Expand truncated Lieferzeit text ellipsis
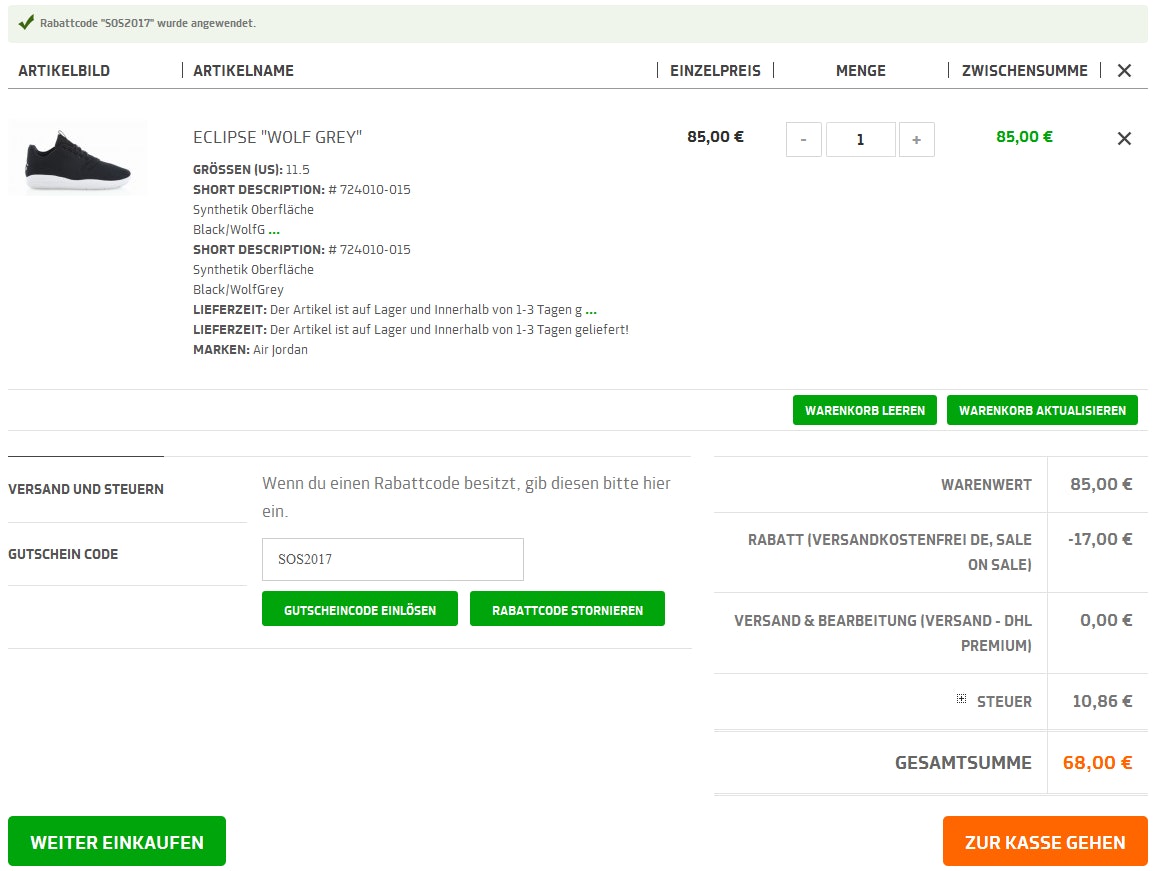 (x=591, y=310)
